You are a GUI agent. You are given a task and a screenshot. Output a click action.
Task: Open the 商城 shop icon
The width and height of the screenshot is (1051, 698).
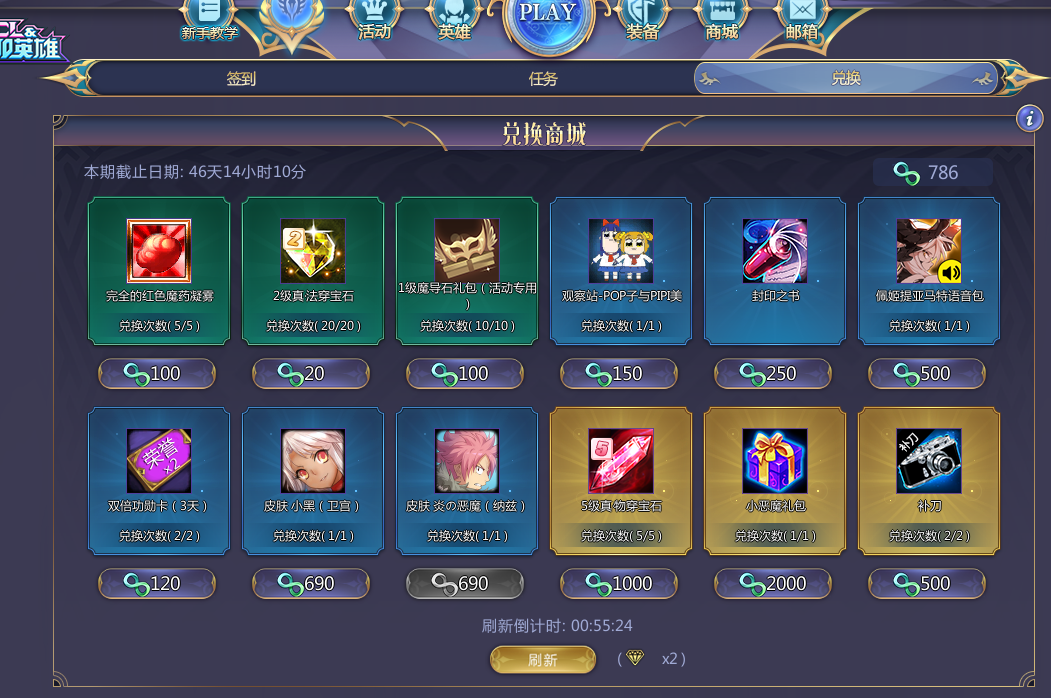pos(721,19)
